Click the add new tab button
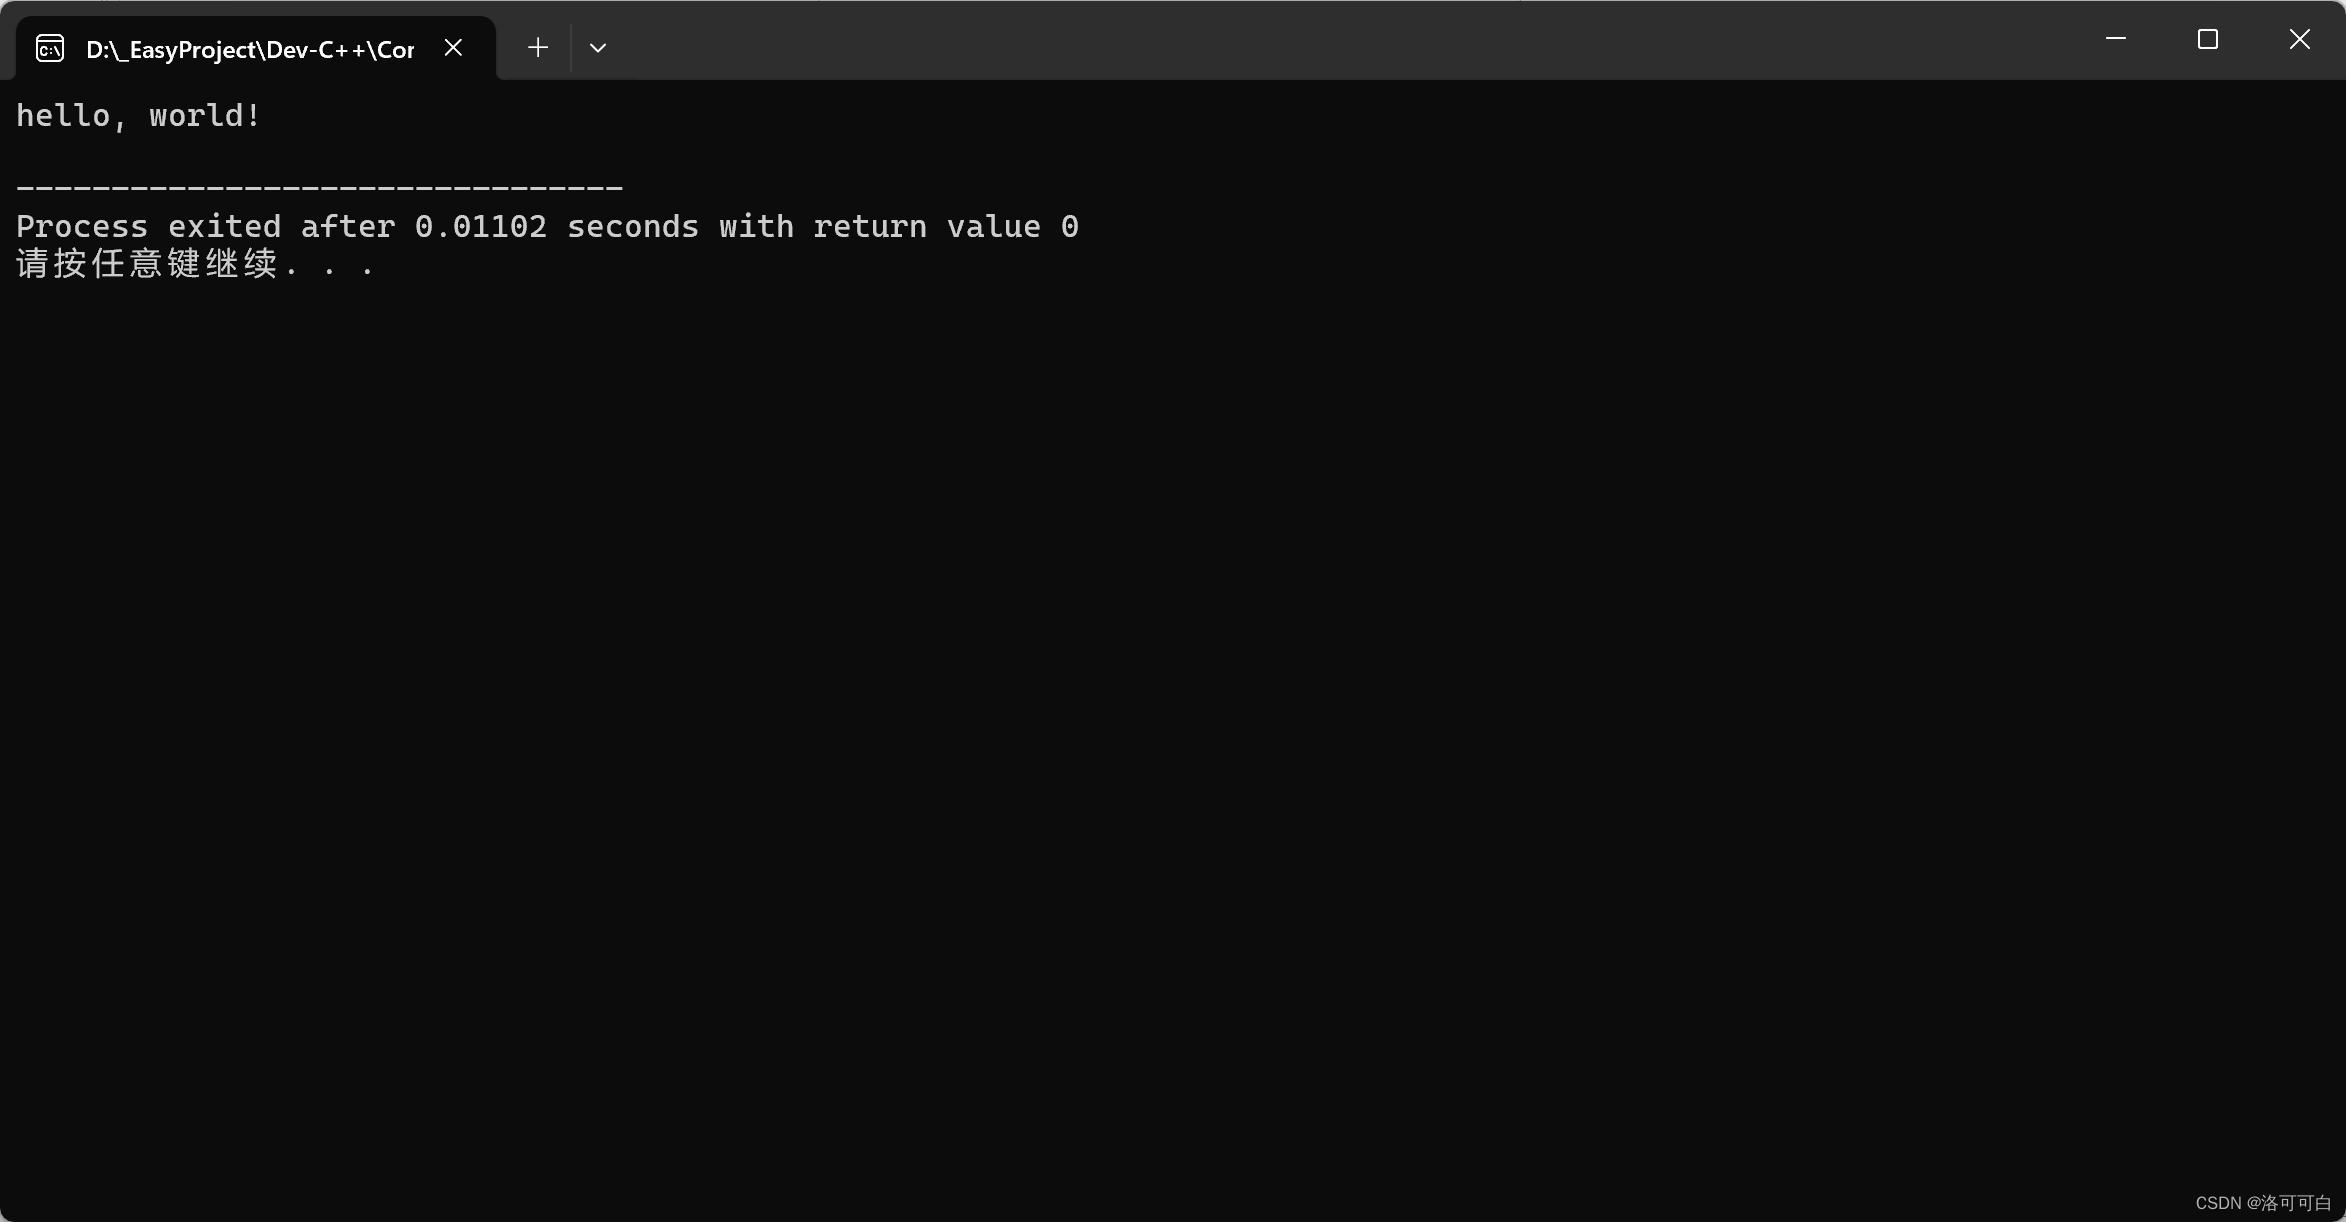 537,47
